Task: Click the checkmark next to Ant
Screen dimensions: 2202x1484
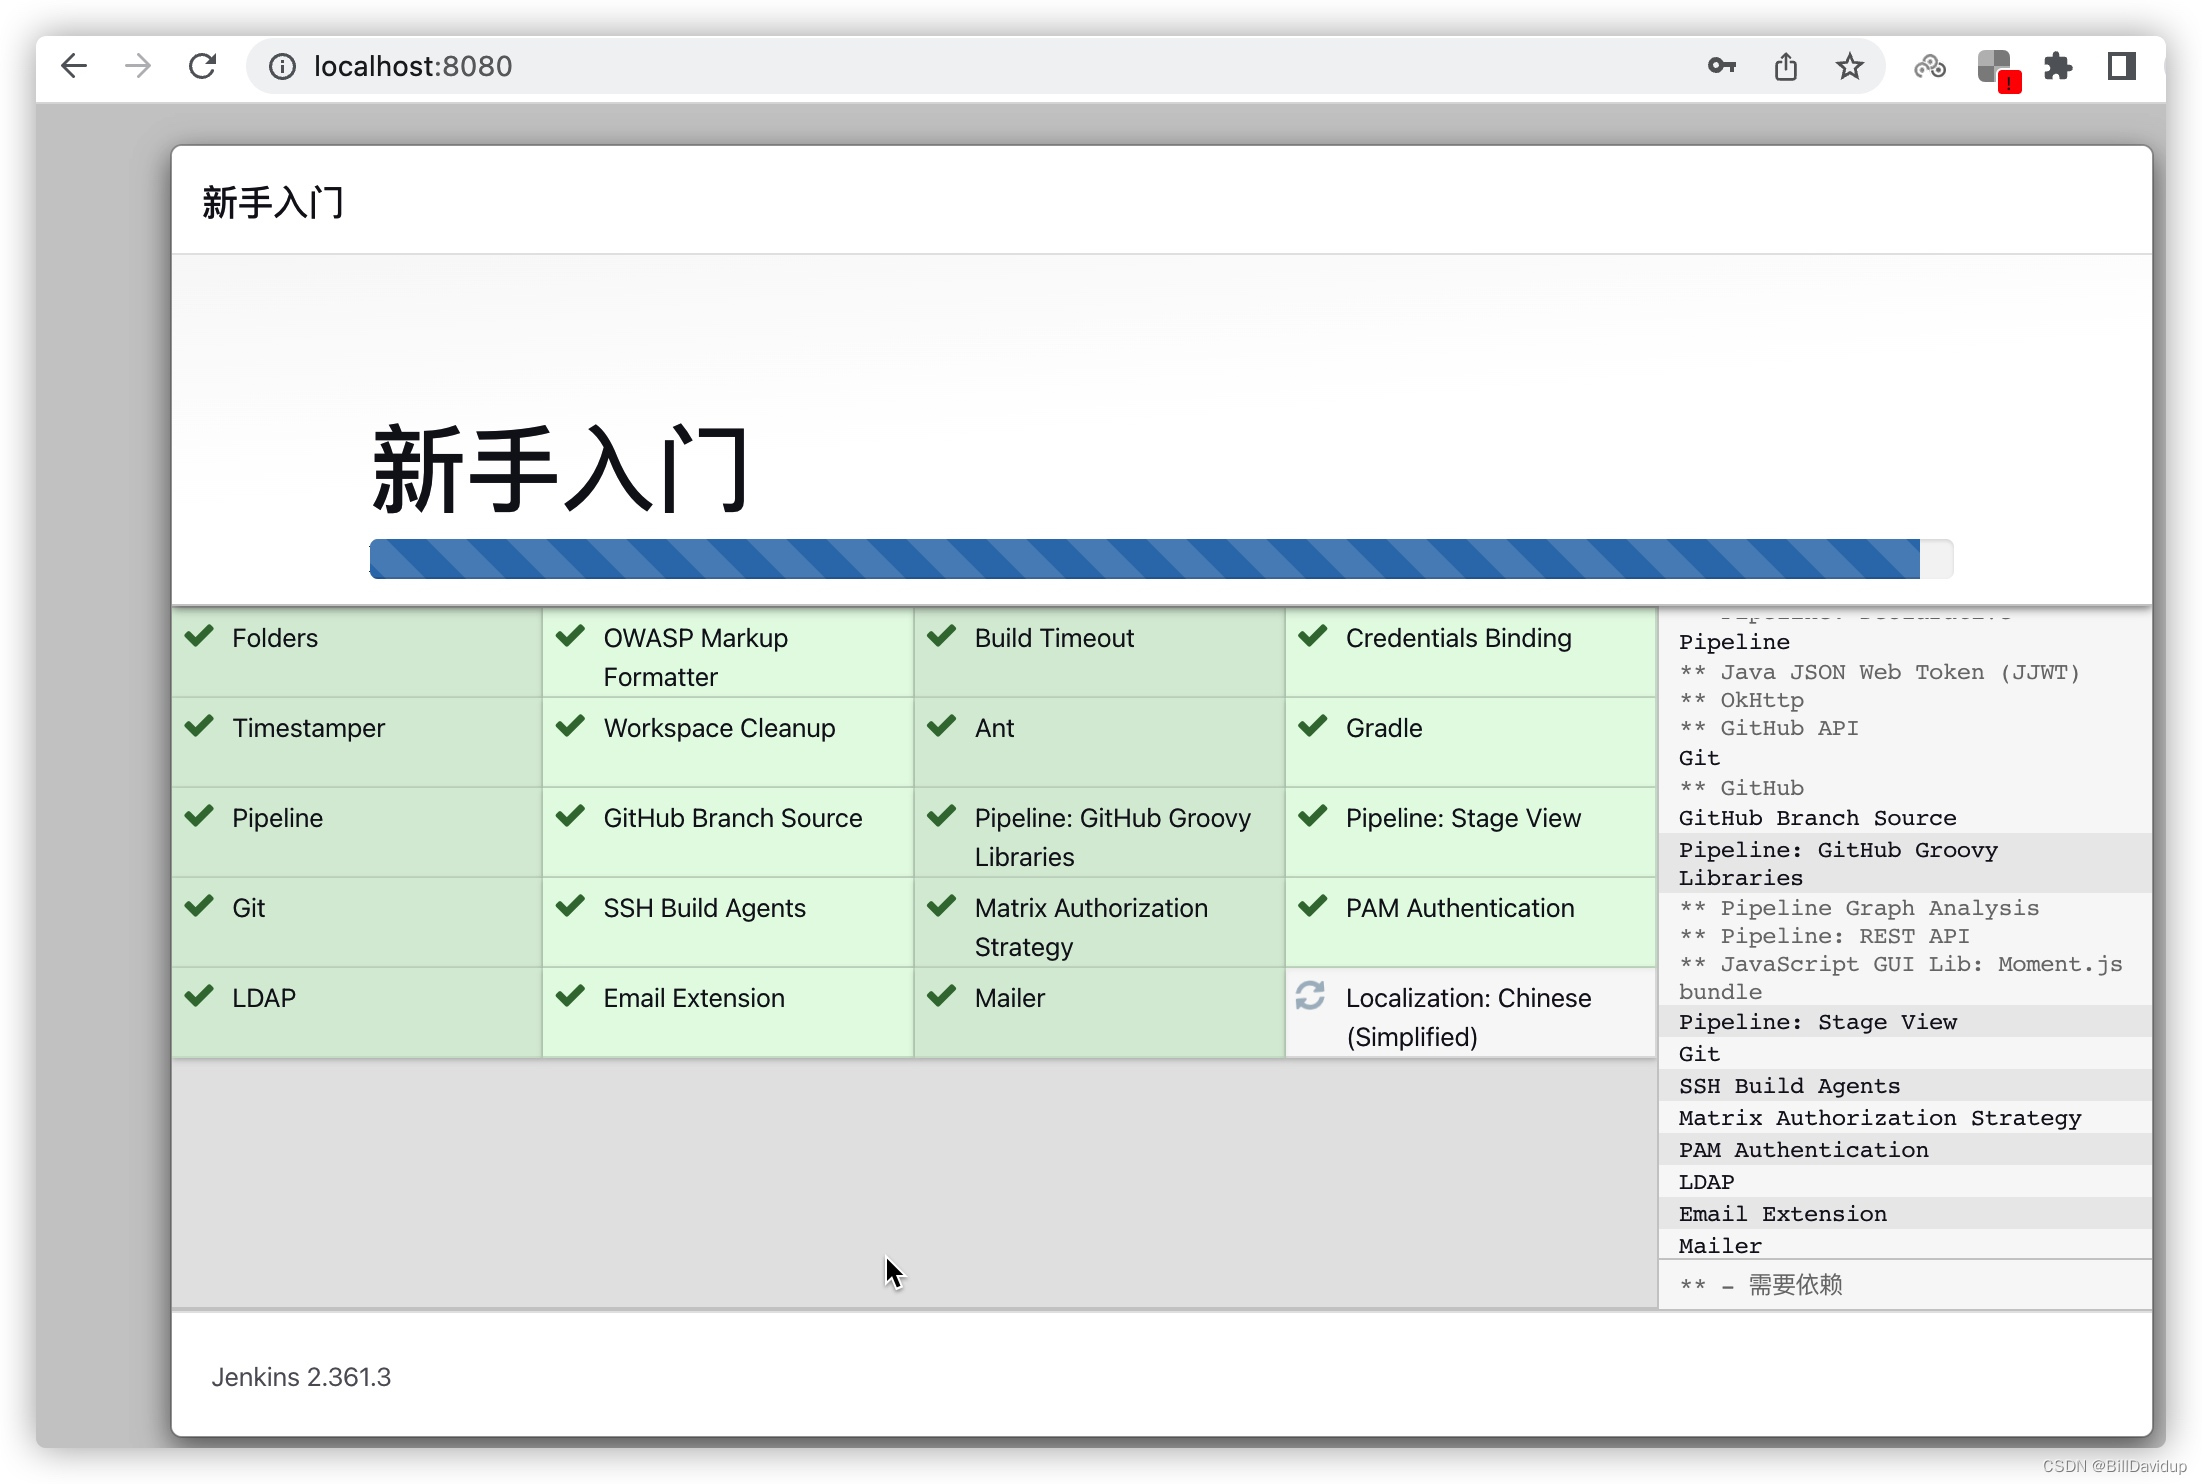Action: tap(941, 725)
